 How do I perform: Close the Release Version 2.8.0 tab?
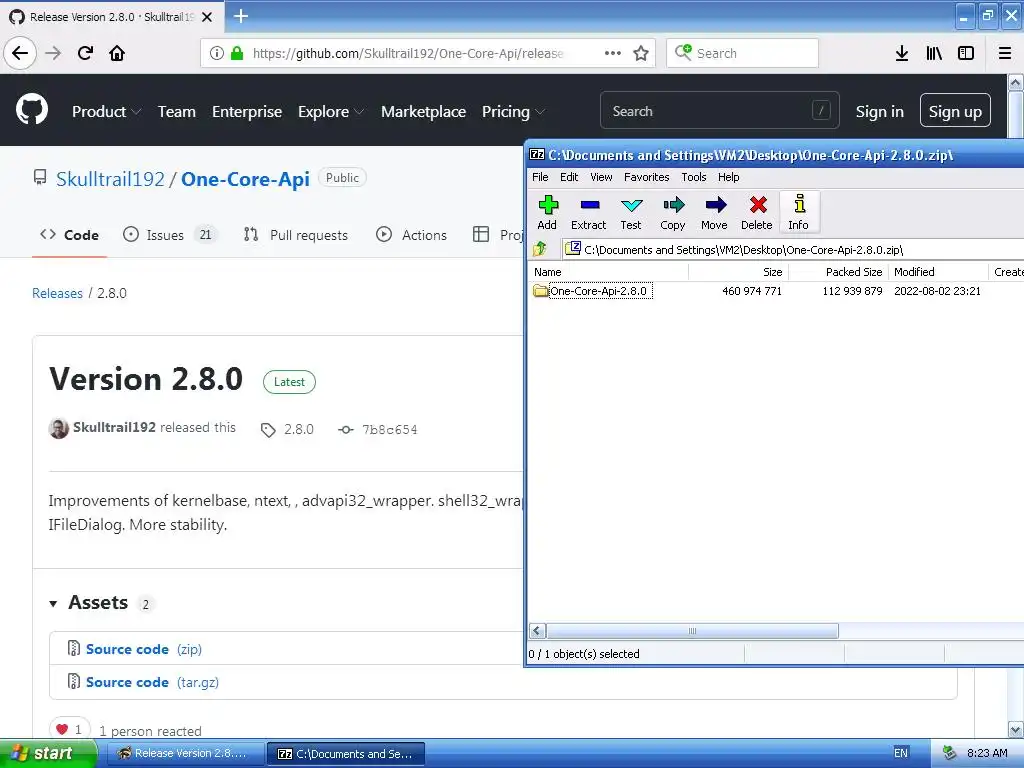coord(207,17)
